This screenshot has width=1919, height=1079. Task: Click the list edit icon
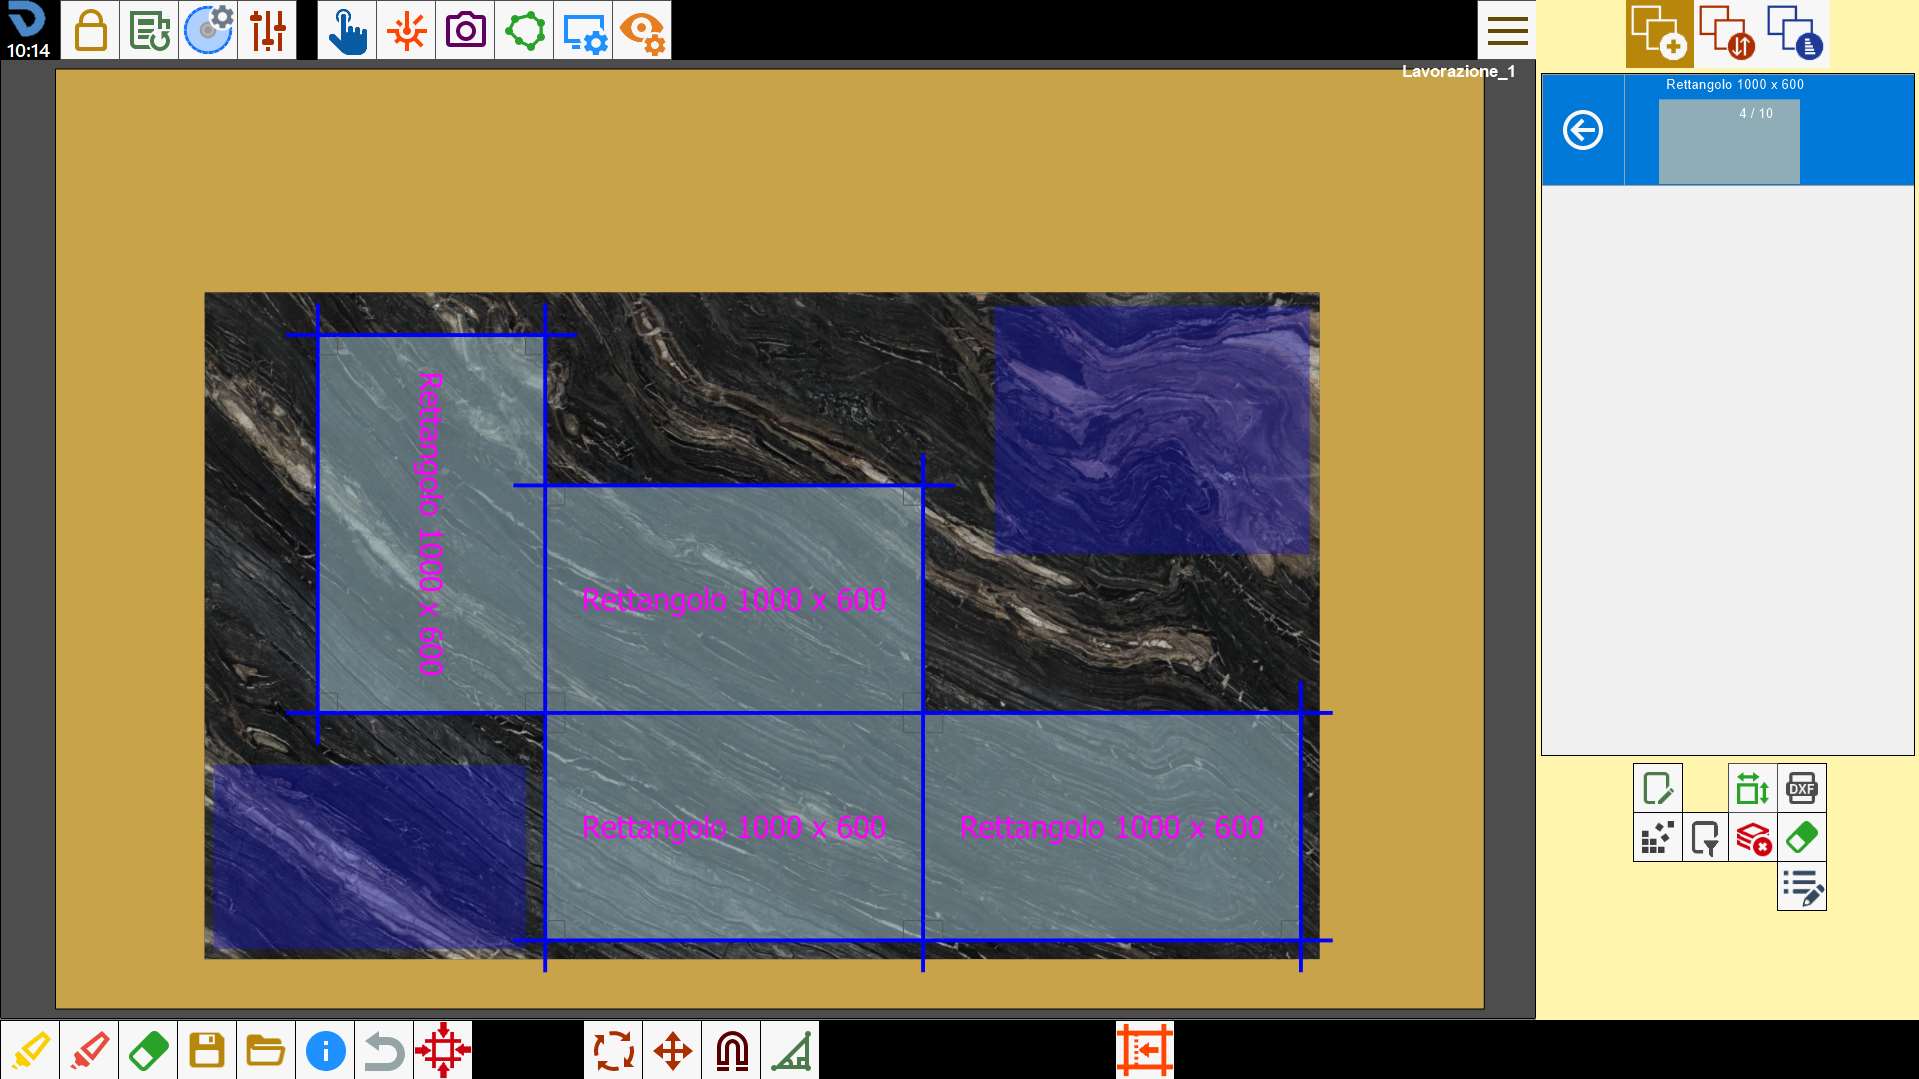coord(1802,886)
